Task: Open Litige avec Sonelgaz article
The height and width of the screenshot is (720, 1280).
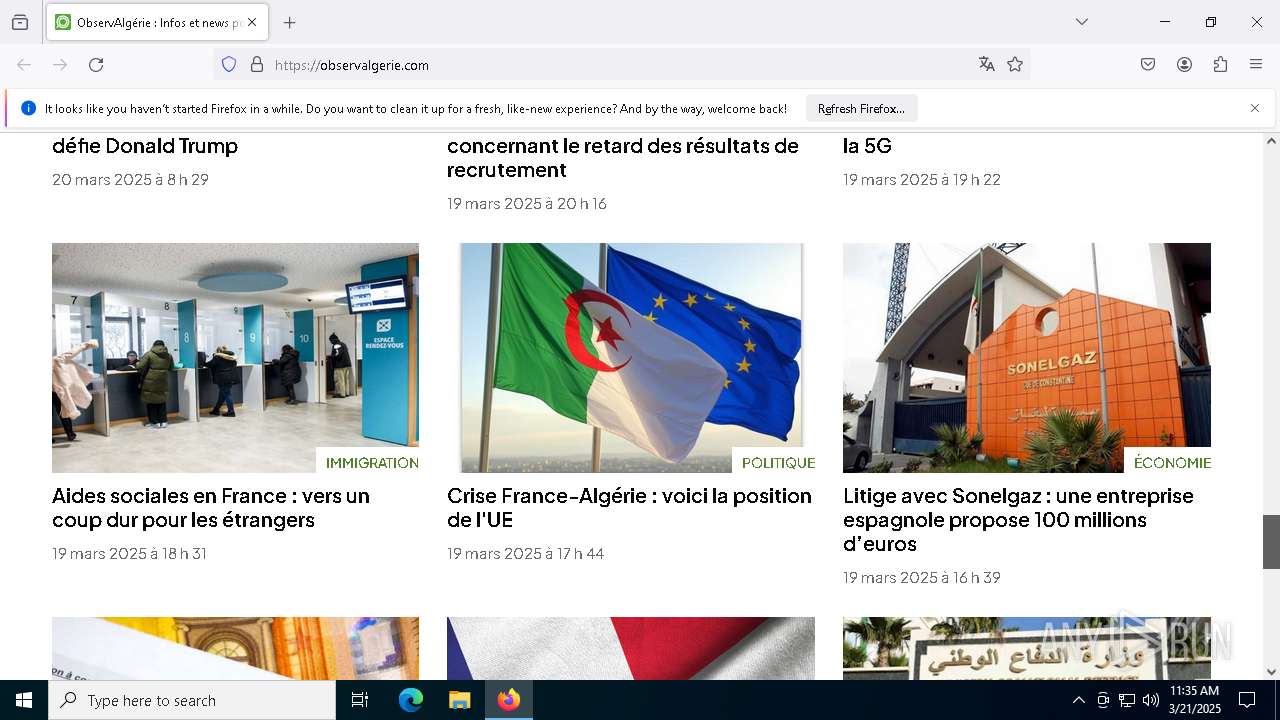Action: tap(1018, 520)
